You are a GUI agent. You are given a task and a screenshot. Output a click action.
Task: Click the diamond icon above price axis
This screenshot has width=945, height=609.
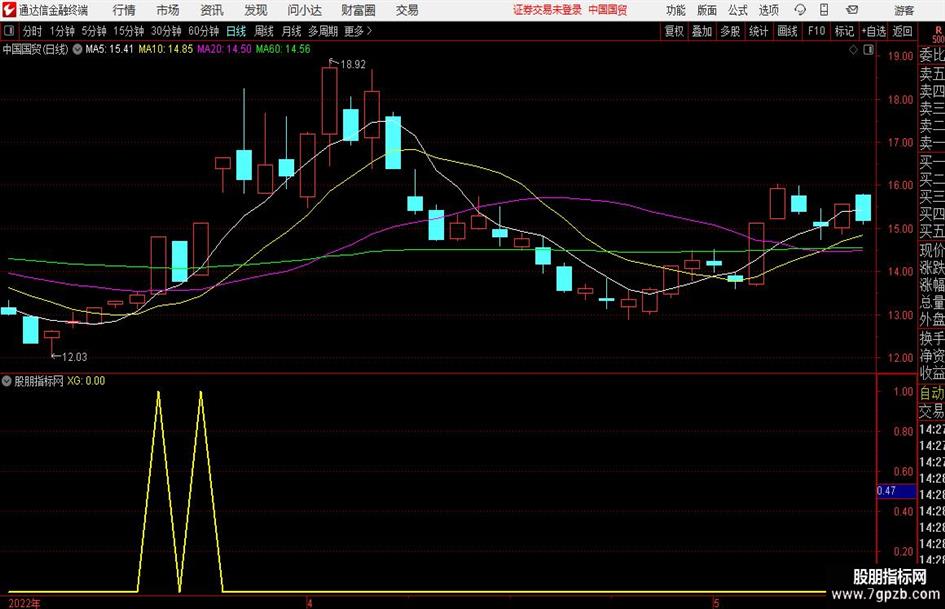coord(853,50)
